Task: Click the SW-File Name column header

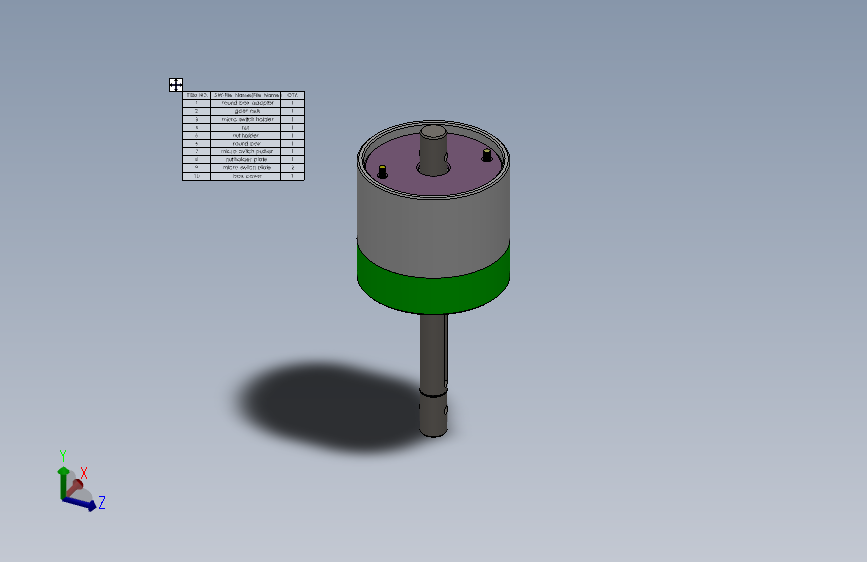Action: click(246, 95)
